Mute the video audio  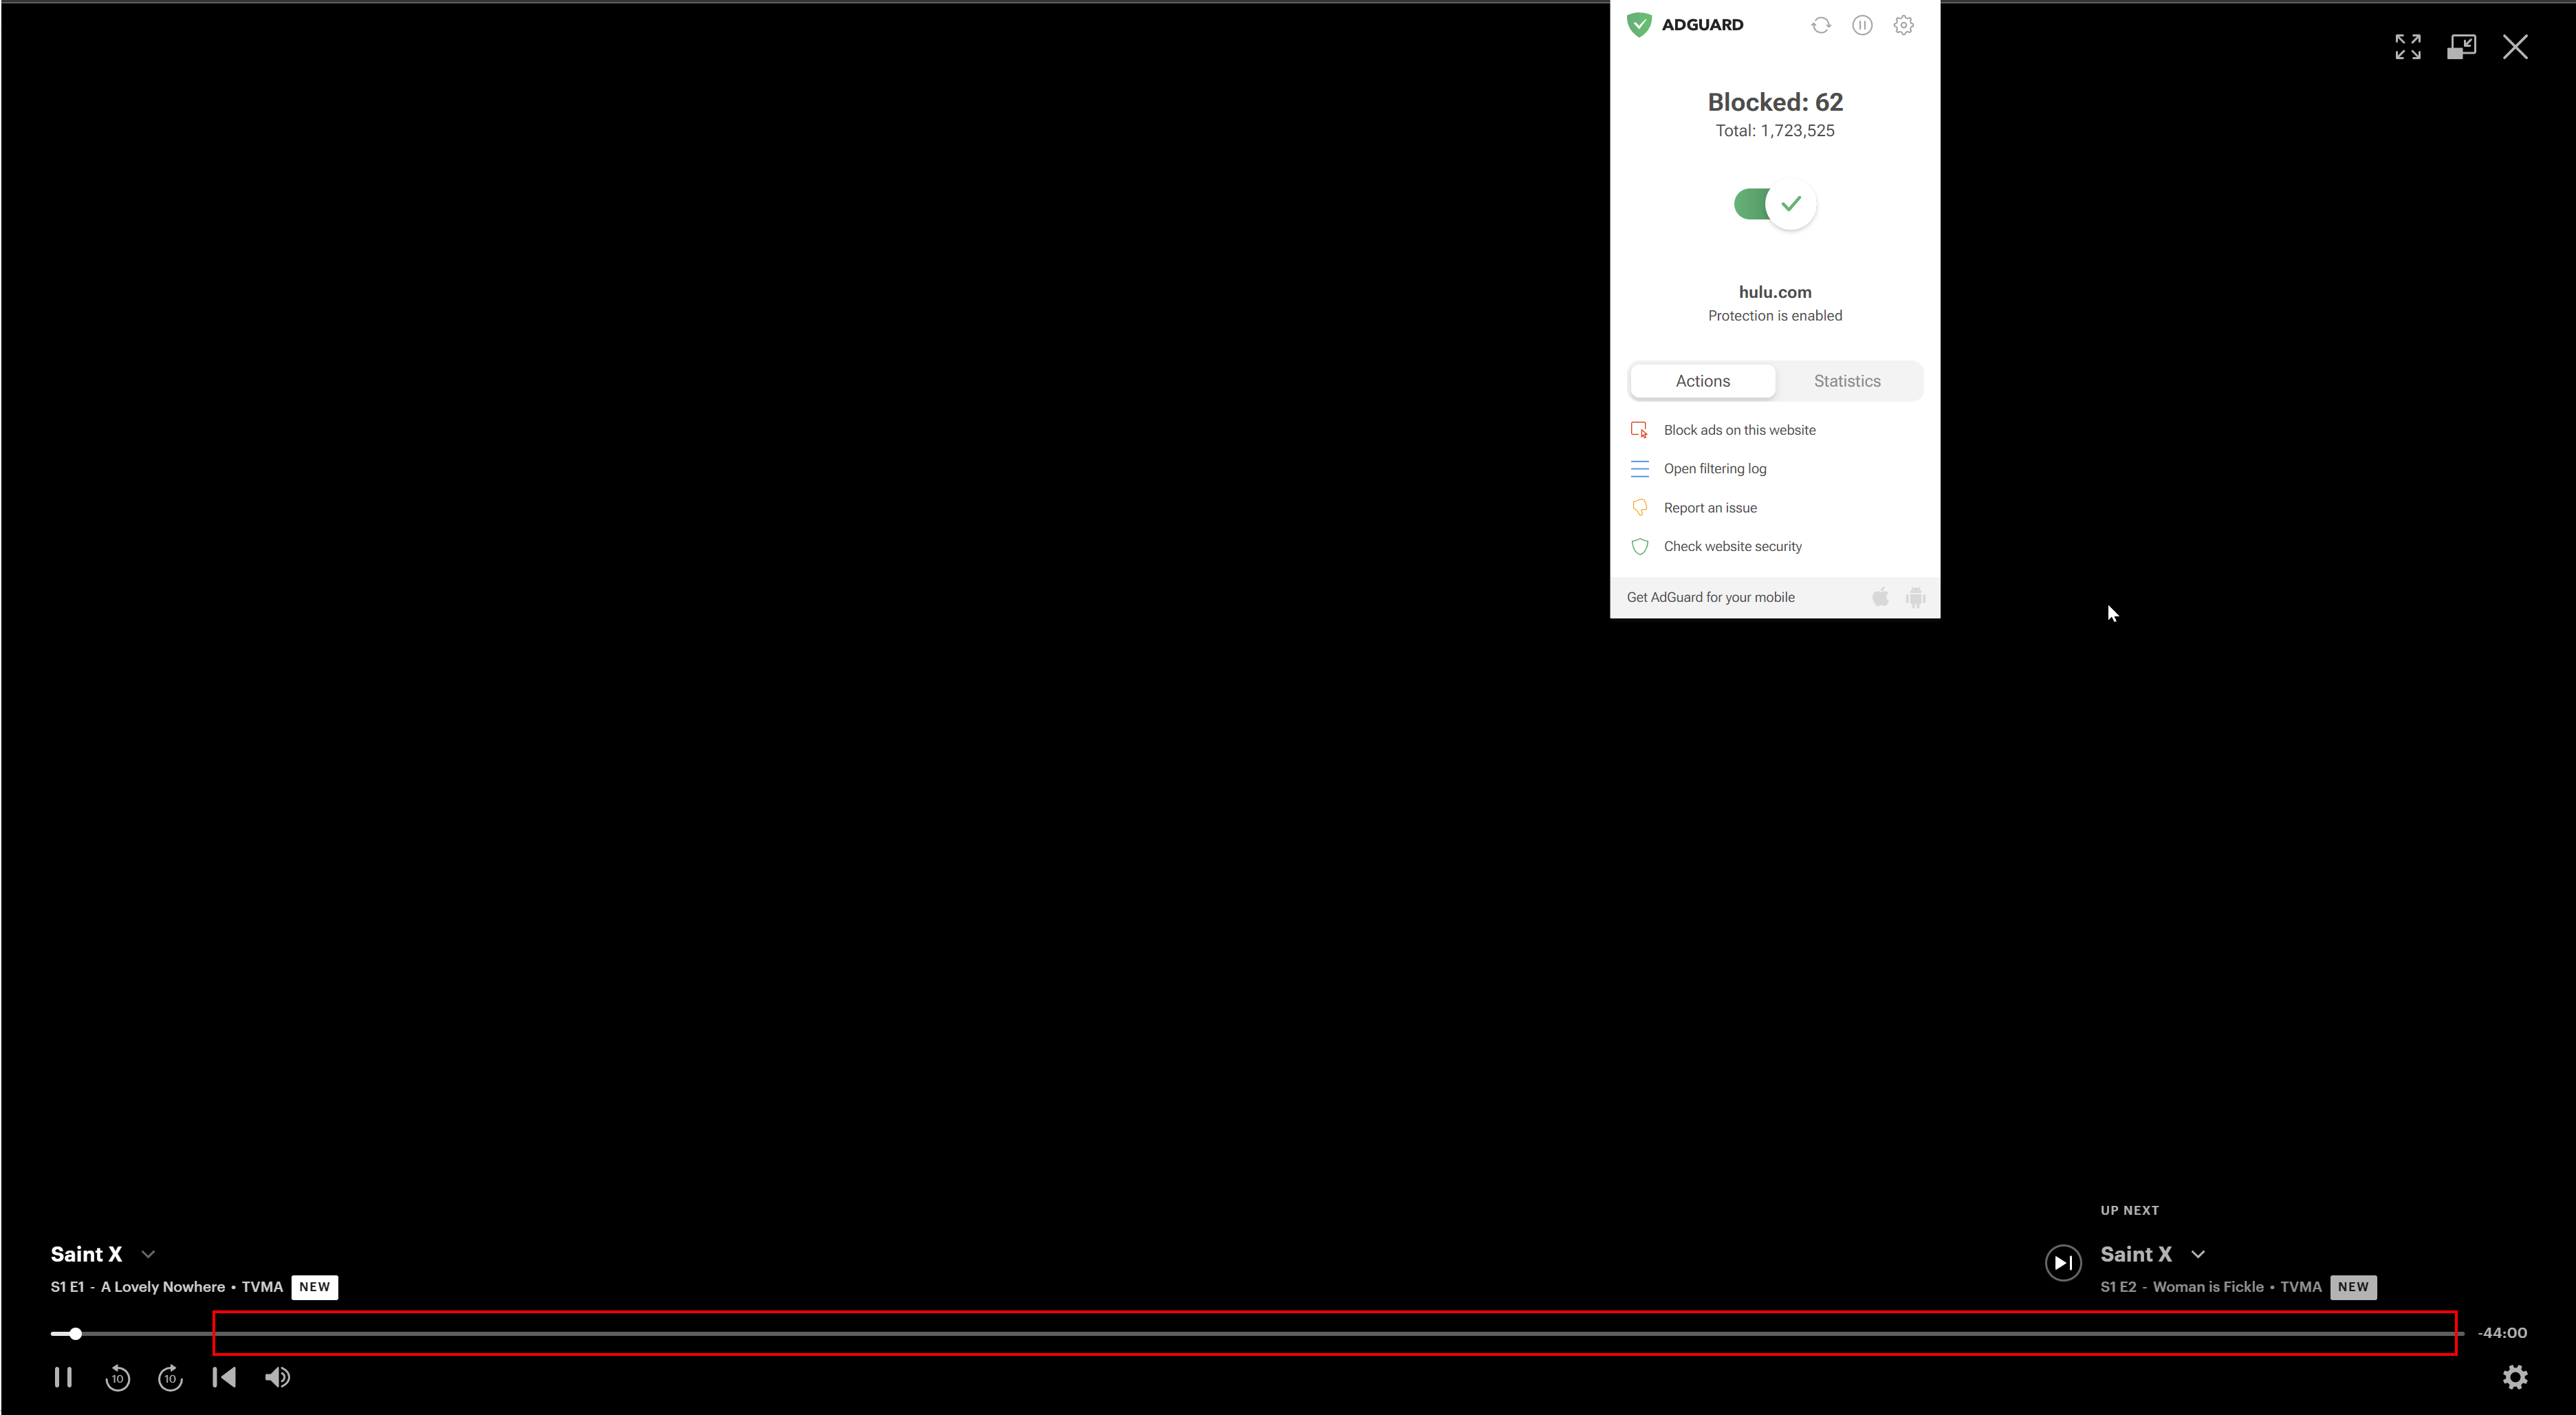(x=278, y=1377)
